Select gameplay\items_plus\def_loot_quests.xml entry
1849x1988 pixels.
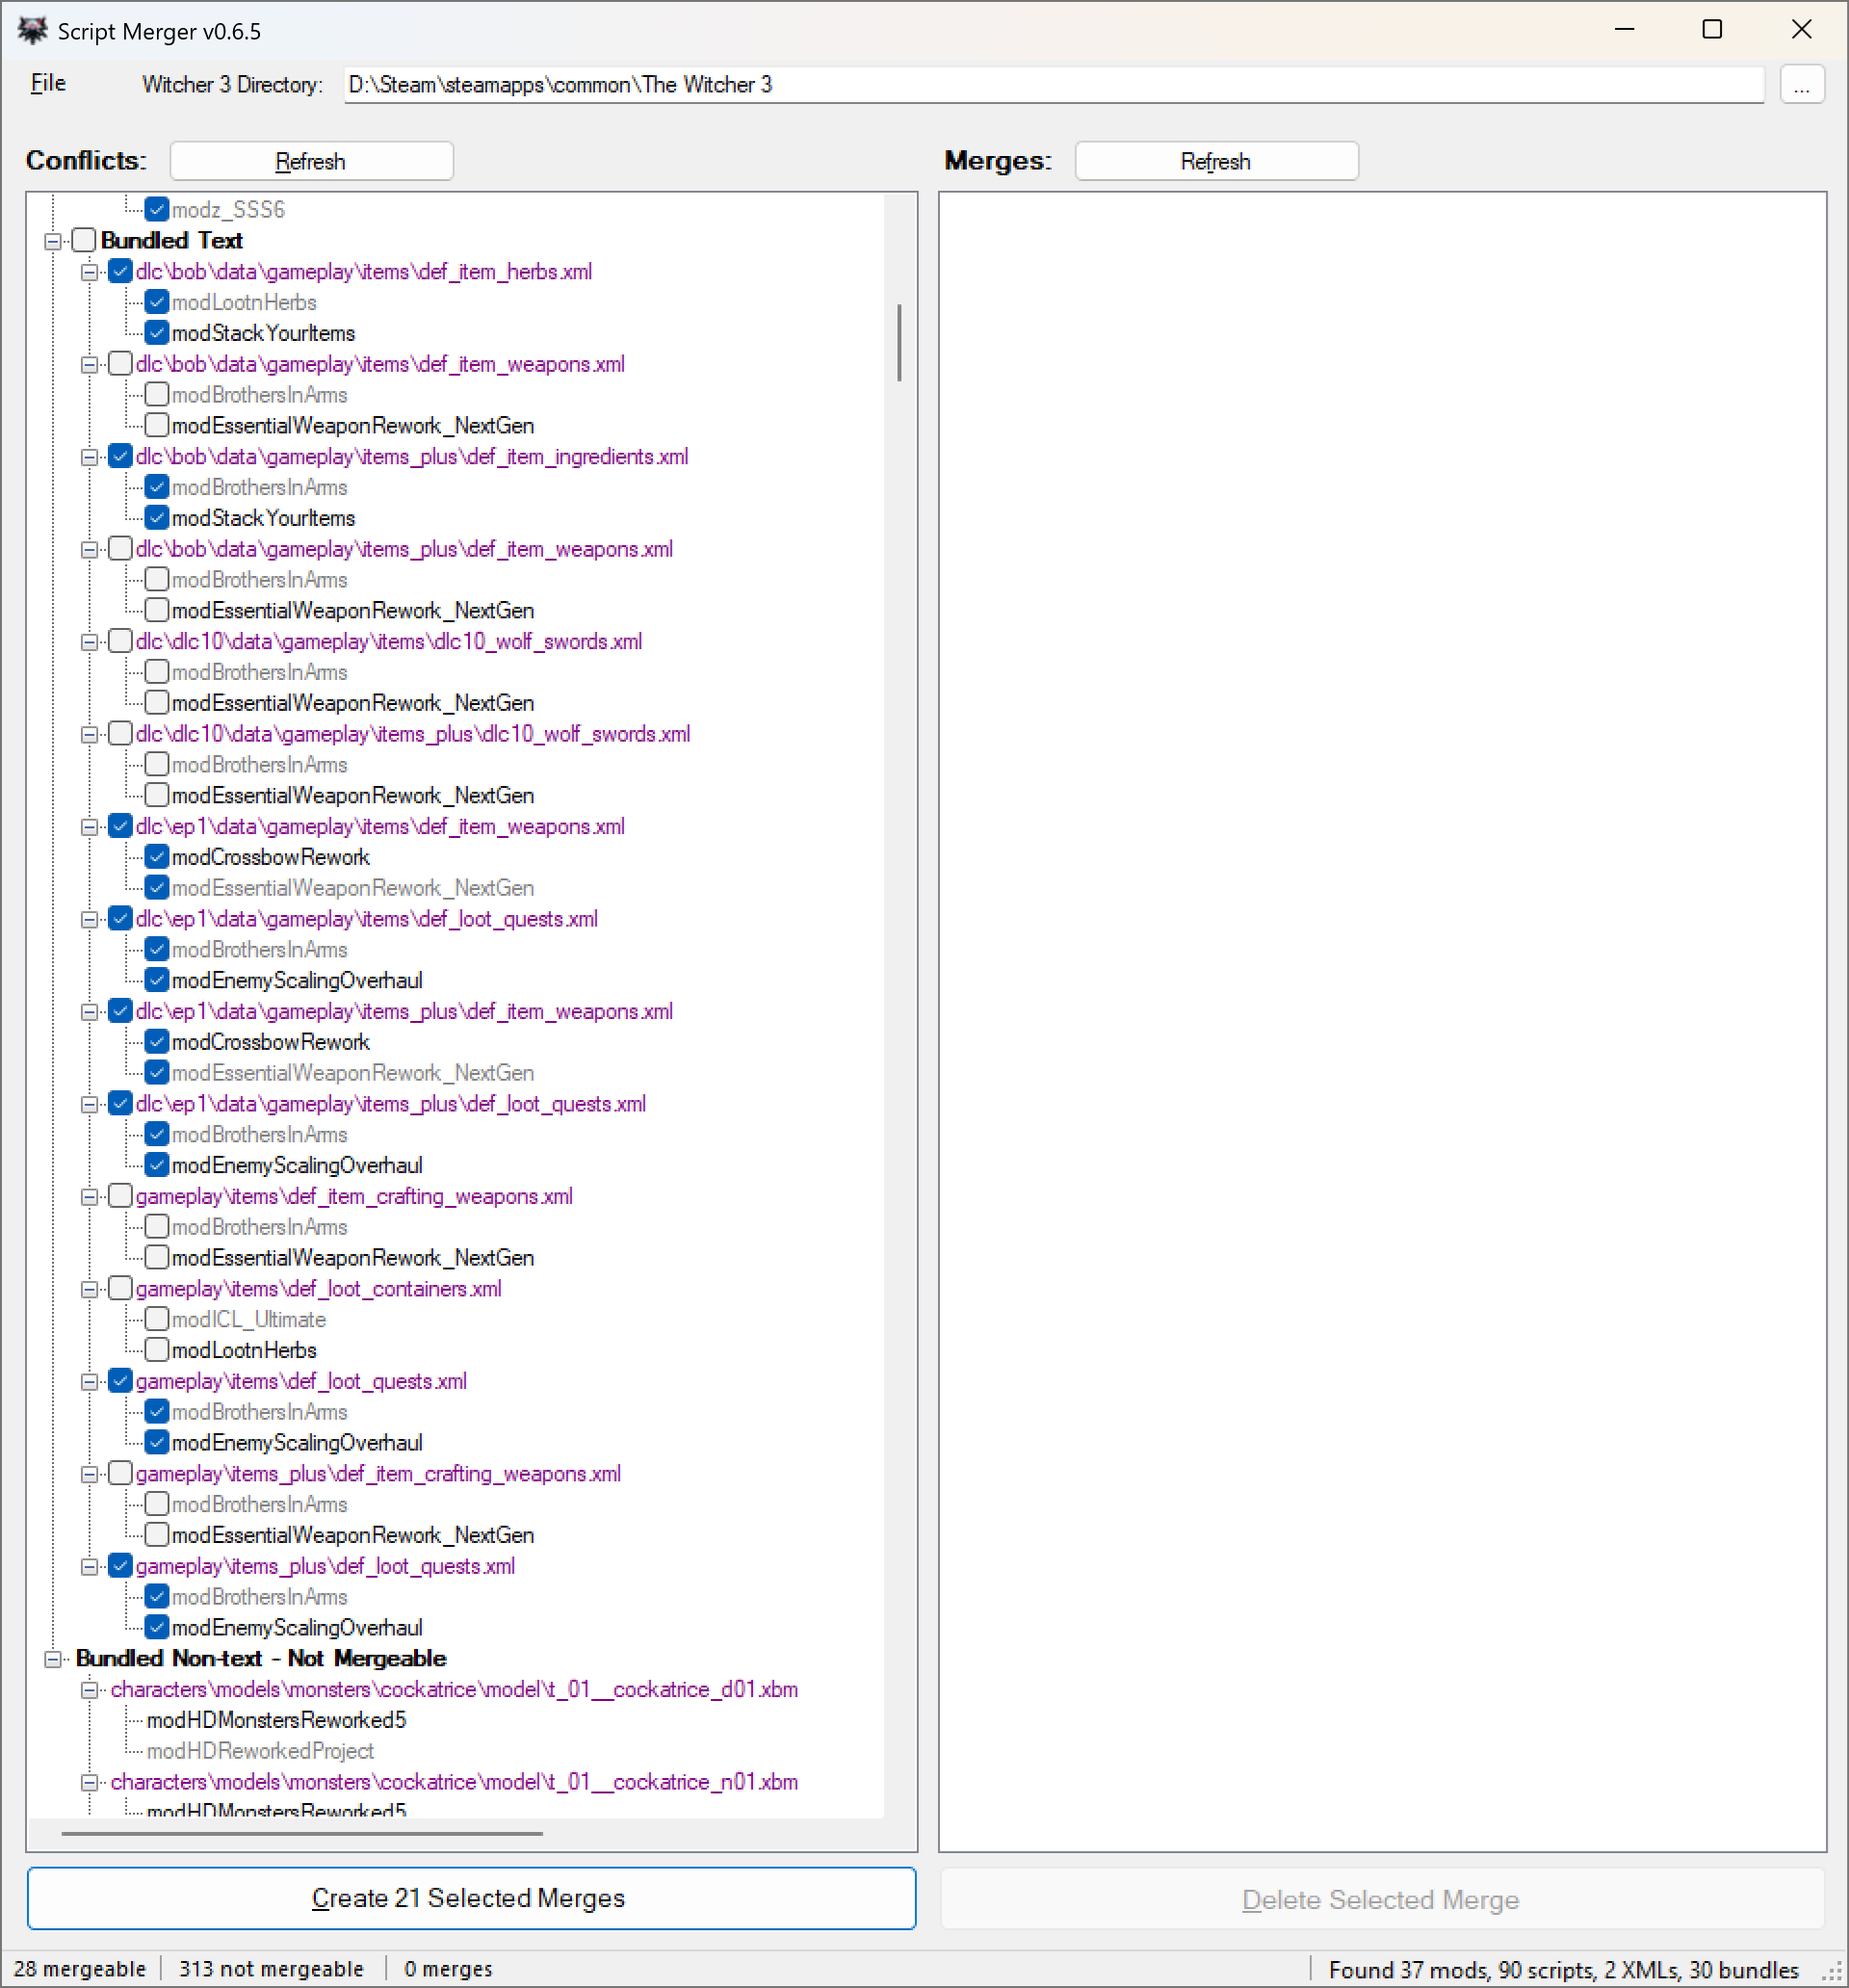click(x=325, y=1566)
